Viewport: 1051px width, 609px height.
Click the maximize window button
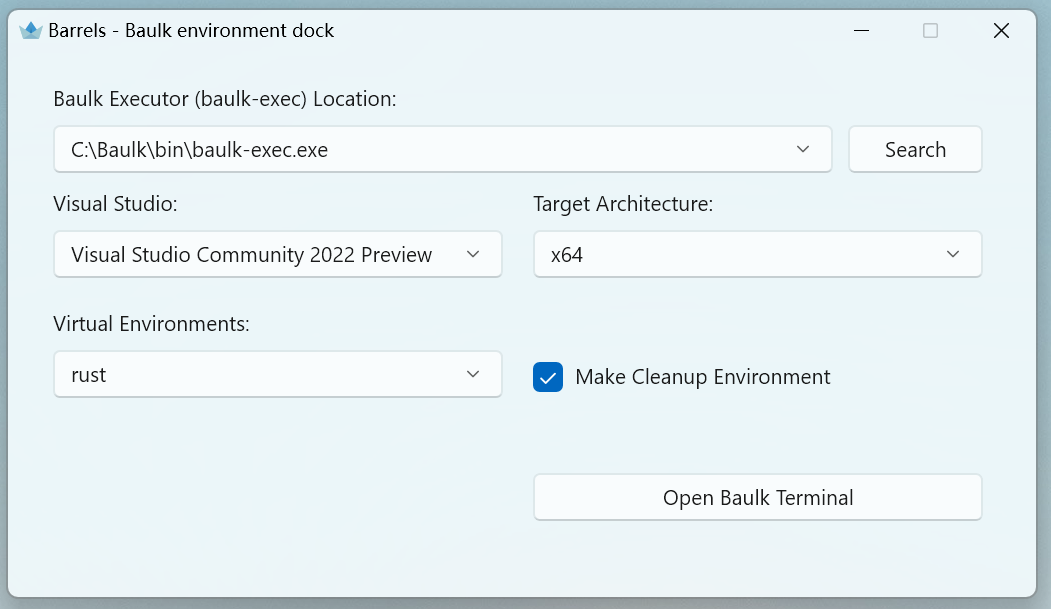pyautogui.click(x=930, y=31)
